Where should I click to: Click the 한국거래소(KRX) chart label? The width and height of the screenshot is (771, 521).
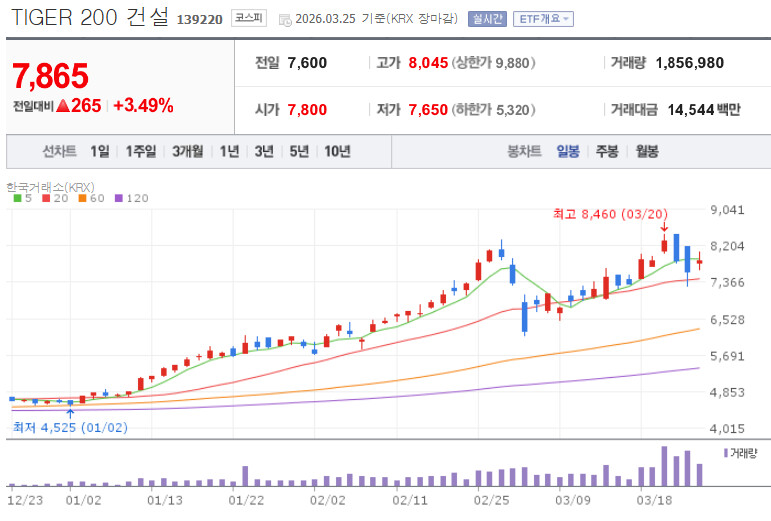[x=50, y=187]
